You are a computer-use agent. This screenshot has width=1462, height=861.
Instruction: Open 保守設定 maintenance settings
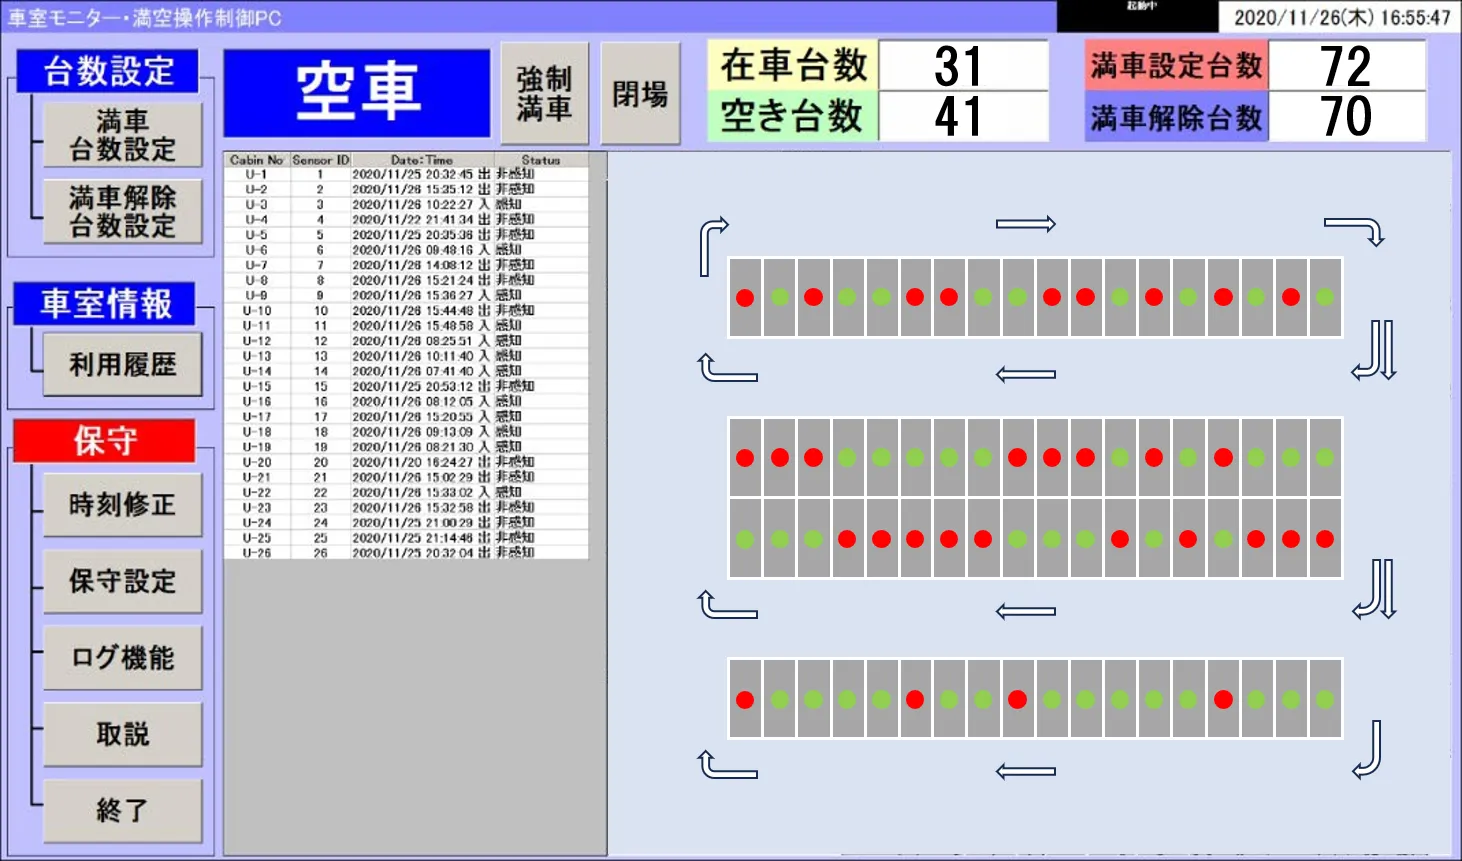click(123, 582)
